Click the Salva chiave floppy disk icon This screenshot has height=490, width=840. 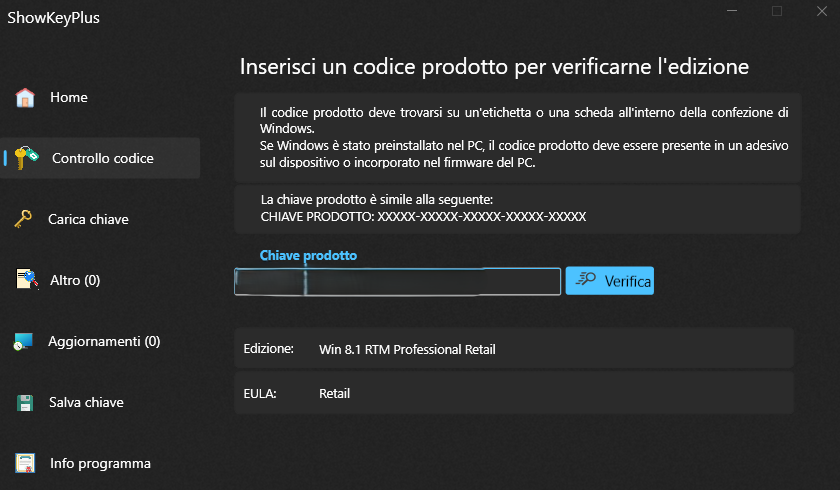(25, 403)
